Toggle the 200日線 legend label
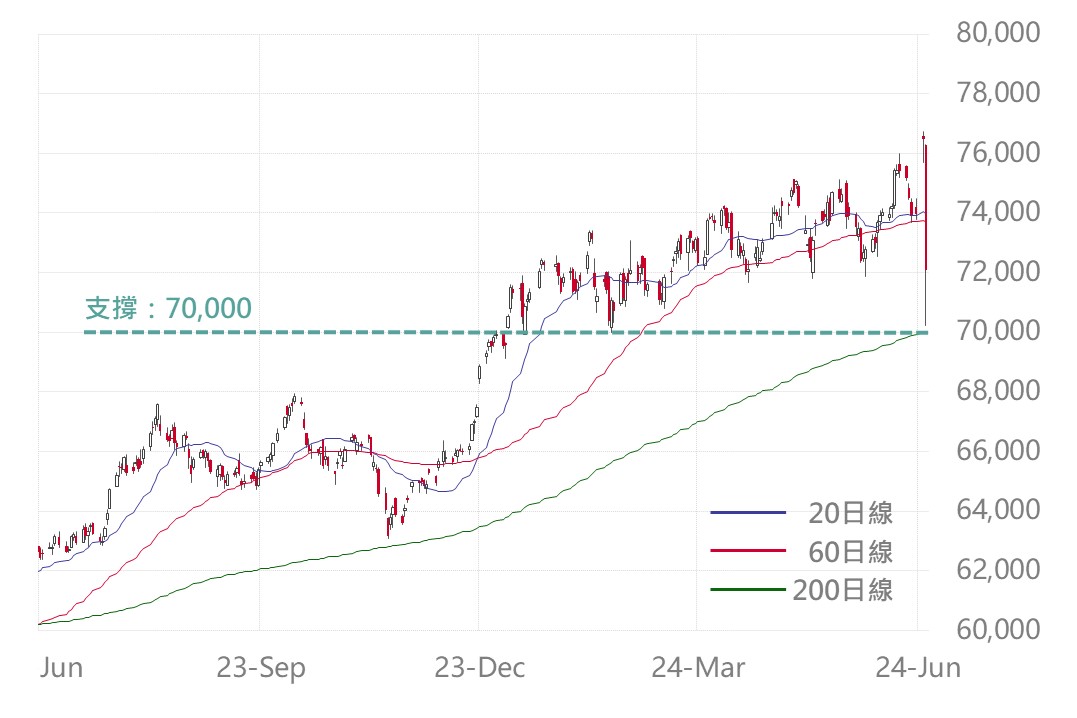Viewport: 1077px width, 718px height. [843, 590]
